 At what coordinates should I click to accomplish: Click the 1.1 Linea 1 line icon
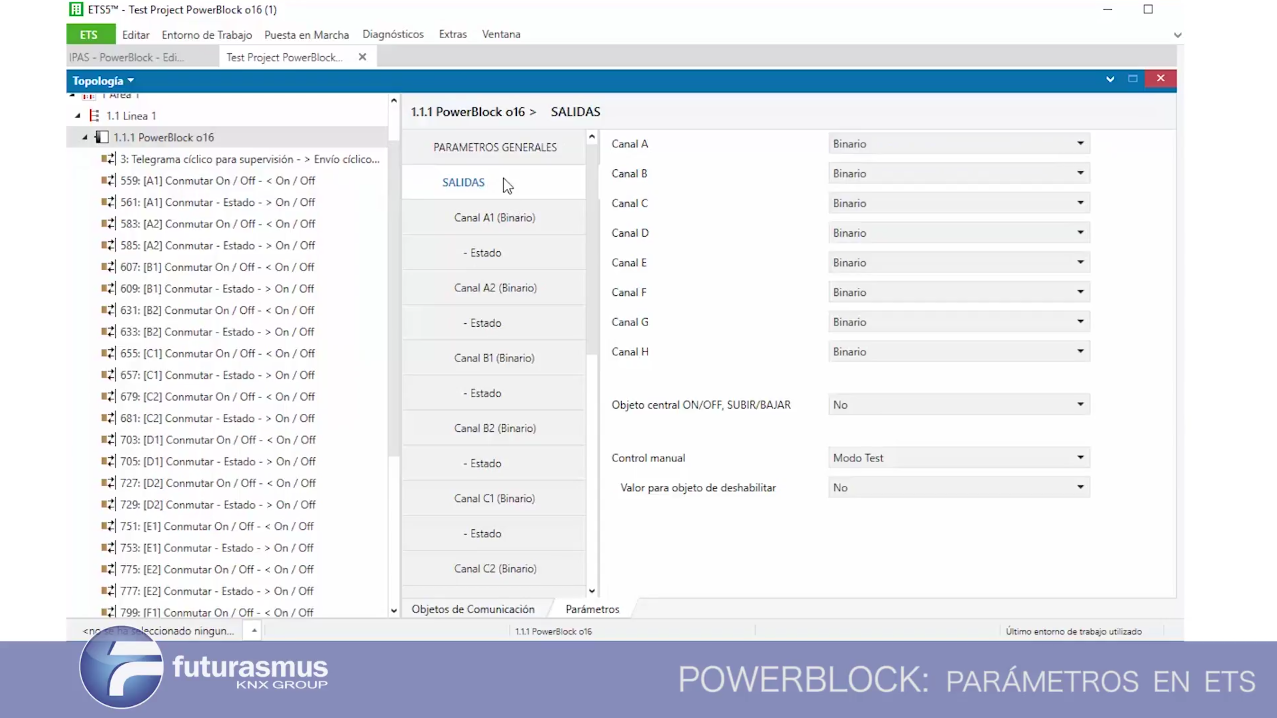tap(94, 116)
